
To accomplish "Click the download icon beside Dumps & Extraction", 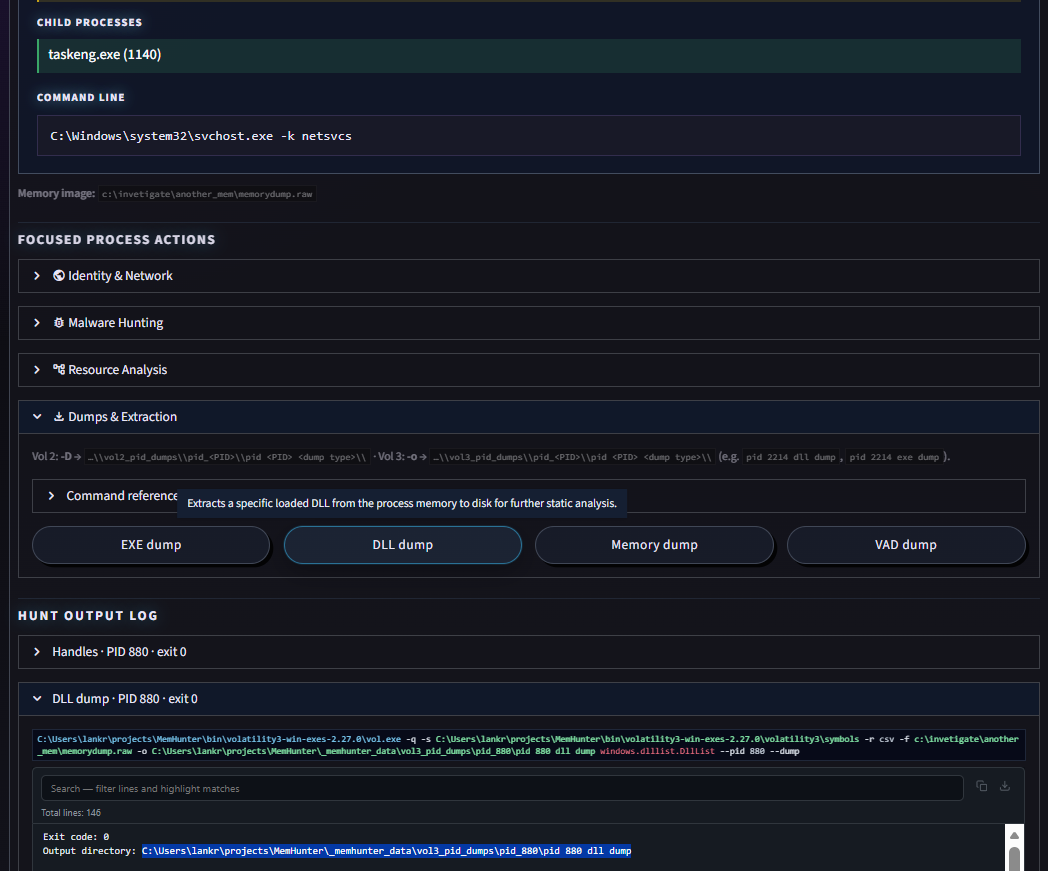I will (59, 416).
